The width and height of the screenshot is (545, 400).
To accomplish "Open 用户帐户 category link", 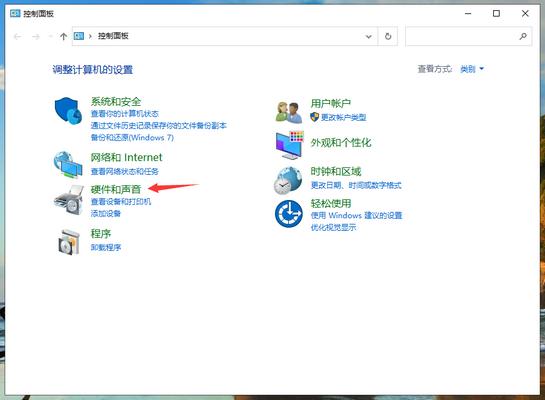I will [x=331, y=103].
